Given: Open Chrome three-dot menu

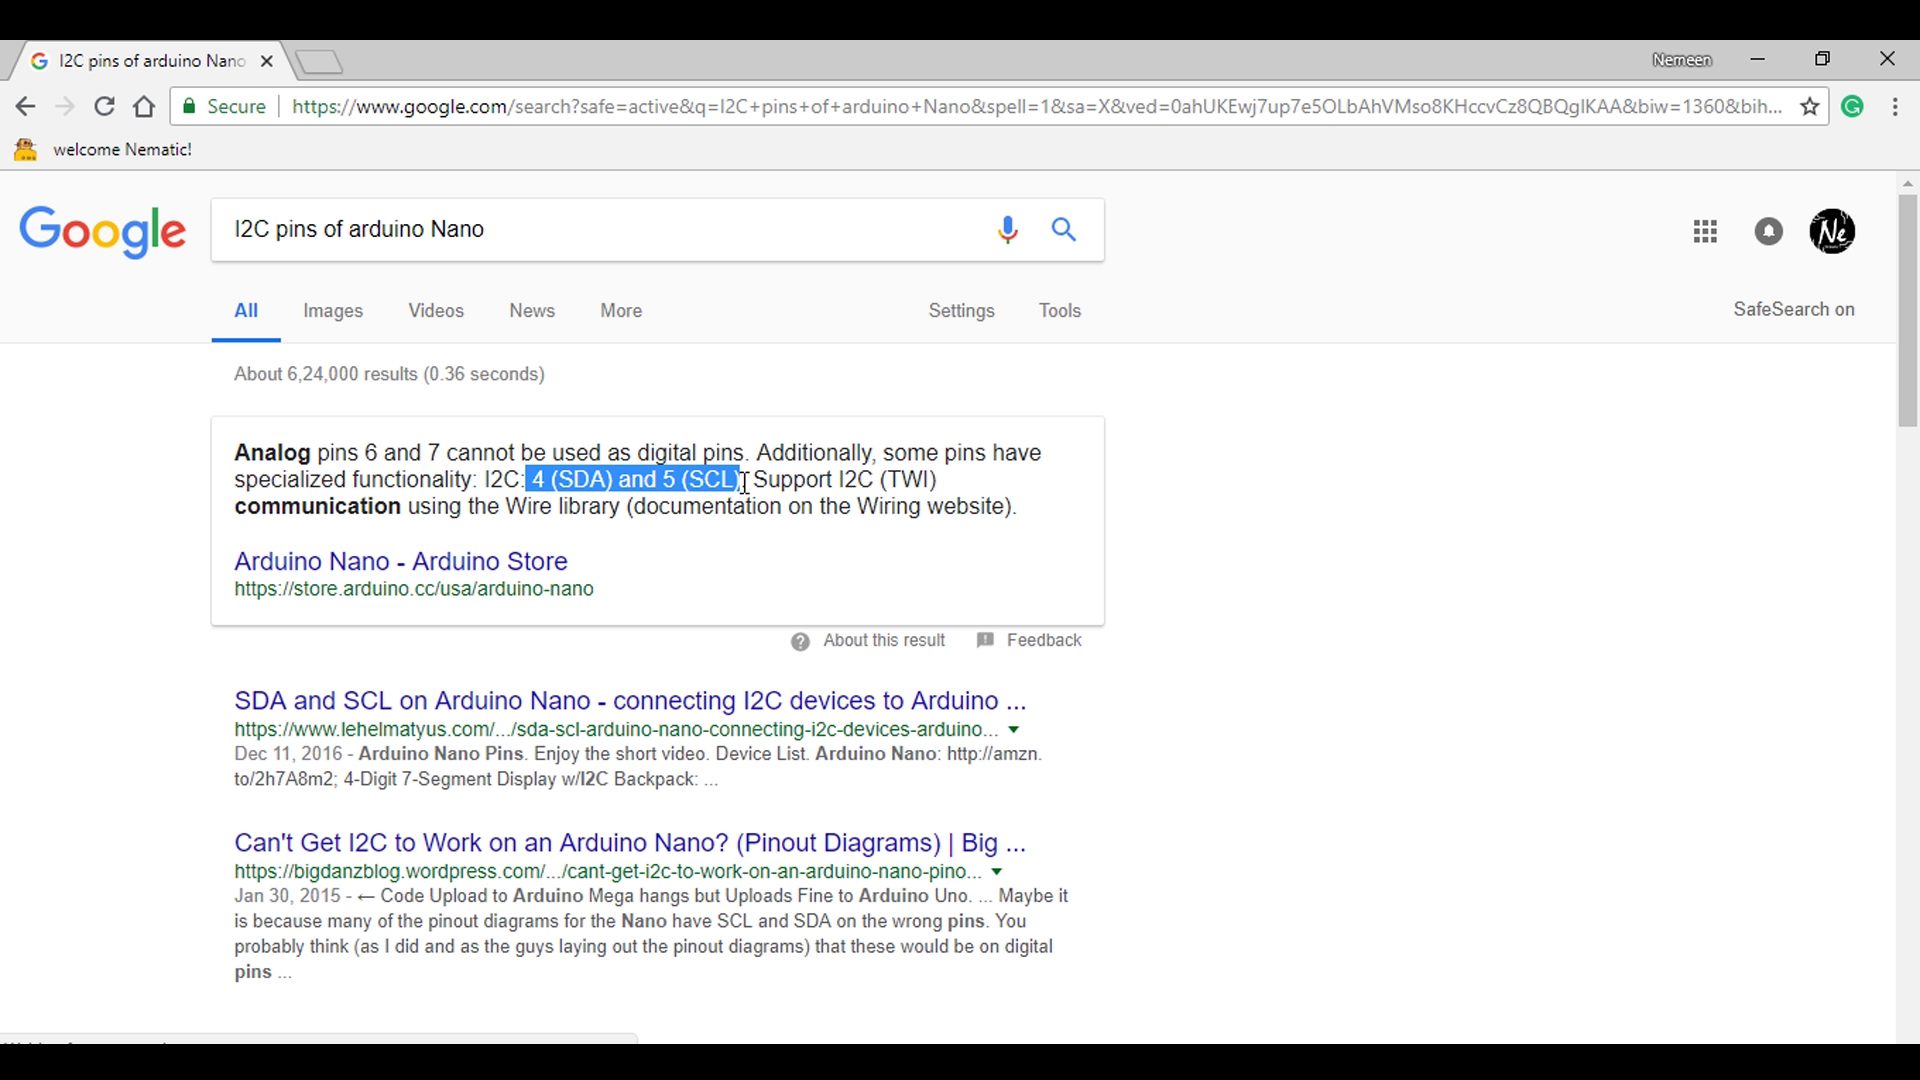Looking at the screenshot, I should 1895,107.
